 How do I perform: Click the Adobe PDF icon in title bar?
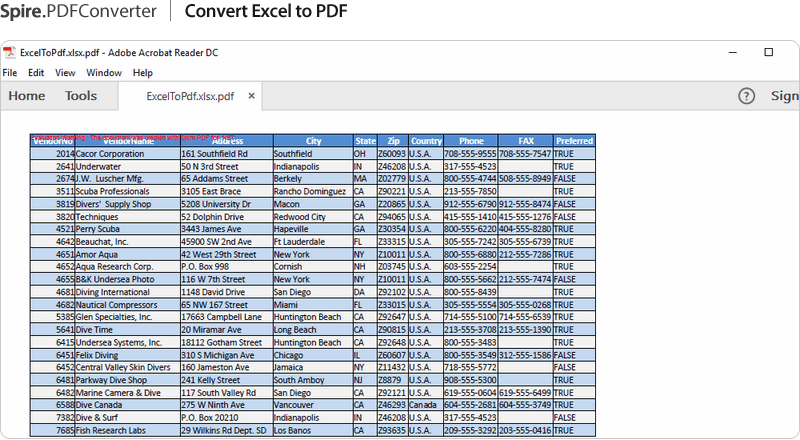[x=9, y=52]
